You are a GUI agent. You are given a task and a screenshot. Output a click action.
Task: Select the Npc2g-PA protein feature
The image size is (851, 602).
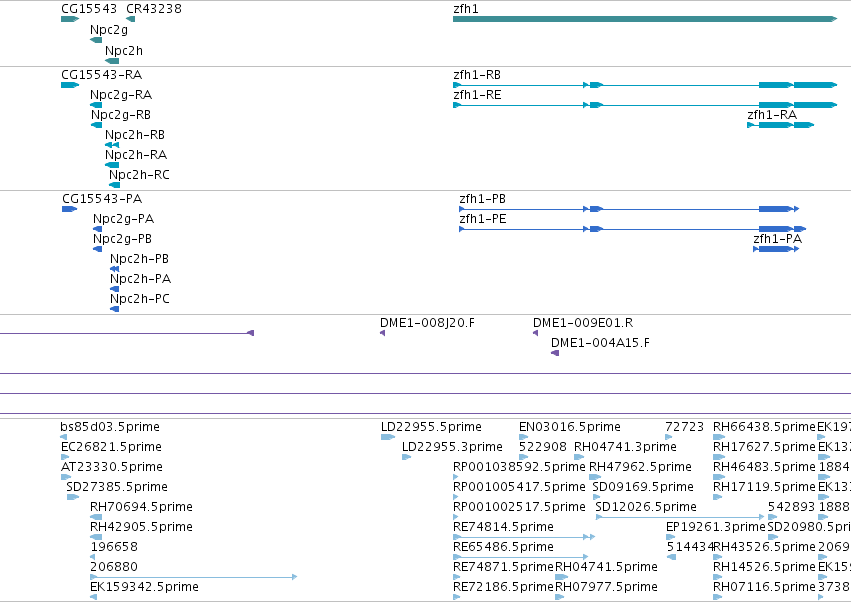coord(98,229)
